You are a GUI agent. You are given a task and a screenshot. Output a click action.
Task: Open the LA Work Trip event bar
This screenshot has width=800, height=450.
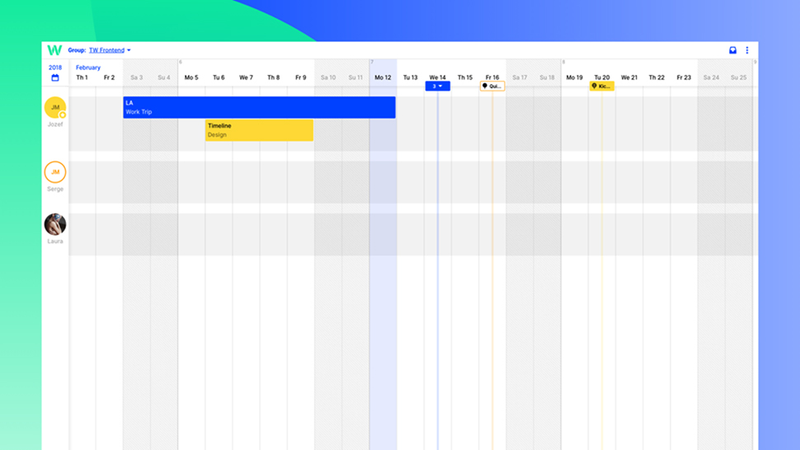pos(259,107)
